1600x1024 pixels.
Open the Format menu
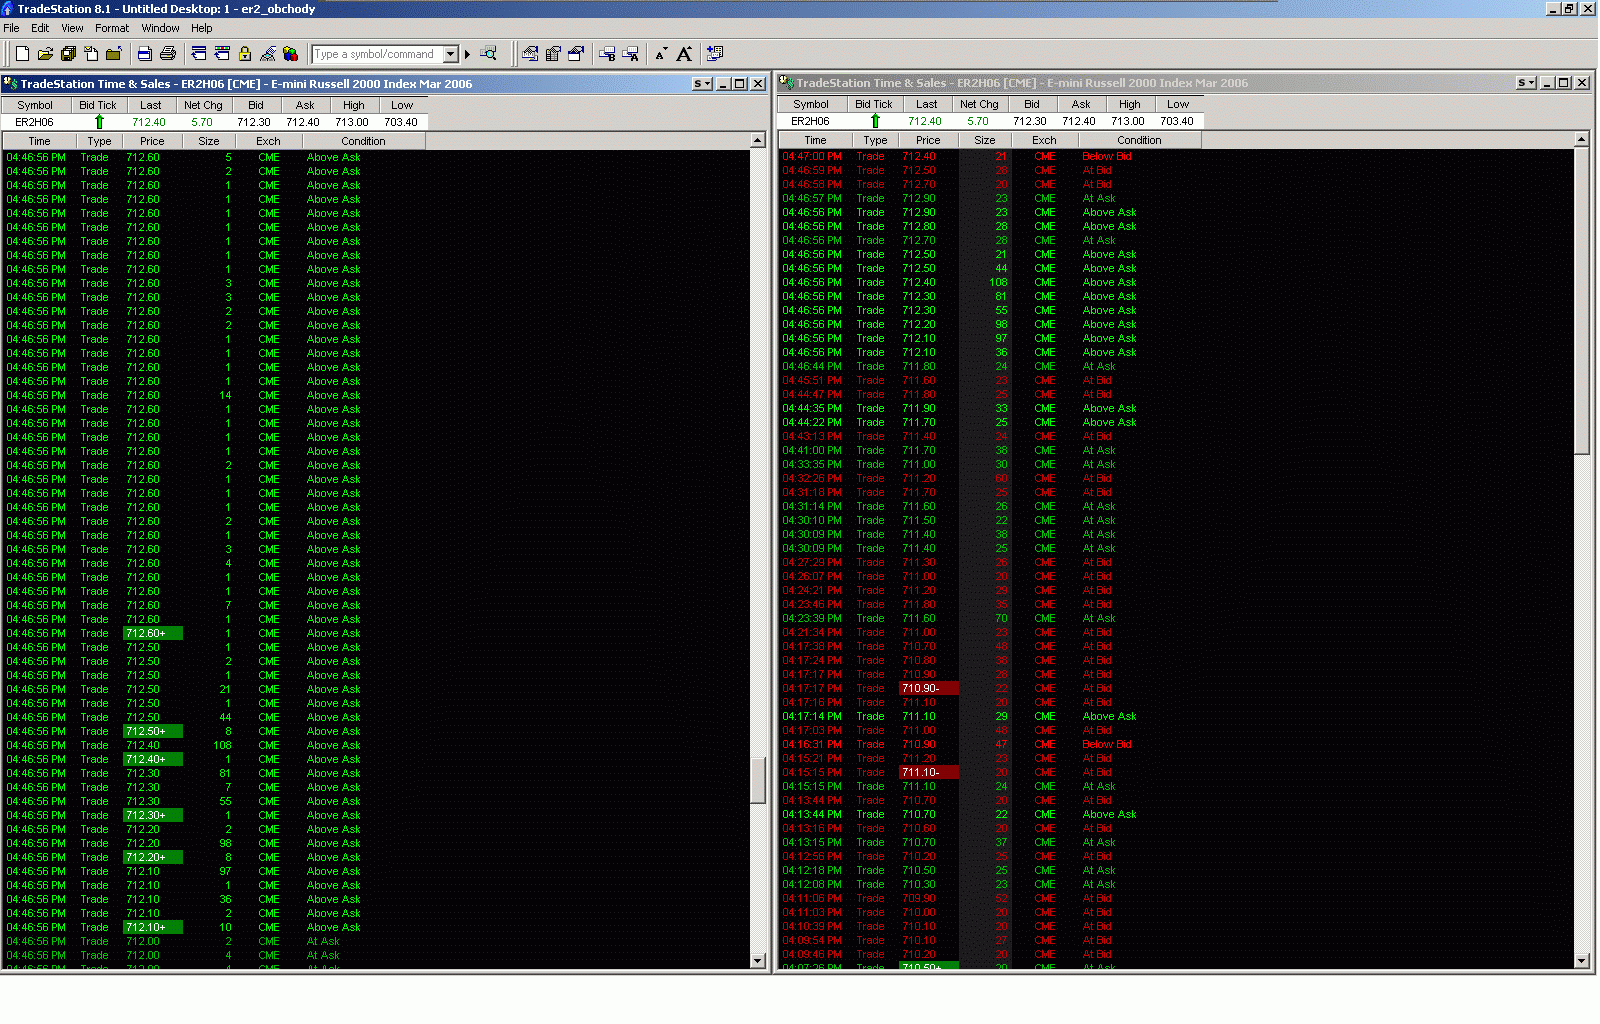(112, 28)
